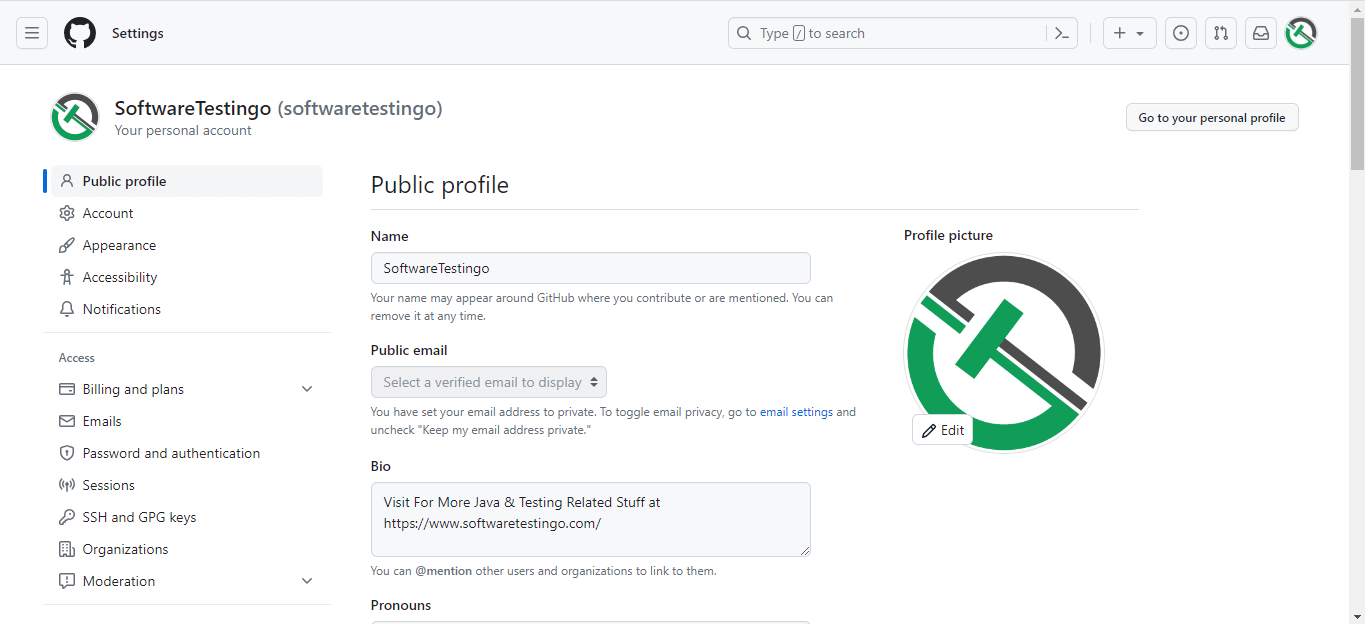Click the bell icon beside Notifications
Image resolution: width=1365 pixels, height=624 pixels.
67,309
